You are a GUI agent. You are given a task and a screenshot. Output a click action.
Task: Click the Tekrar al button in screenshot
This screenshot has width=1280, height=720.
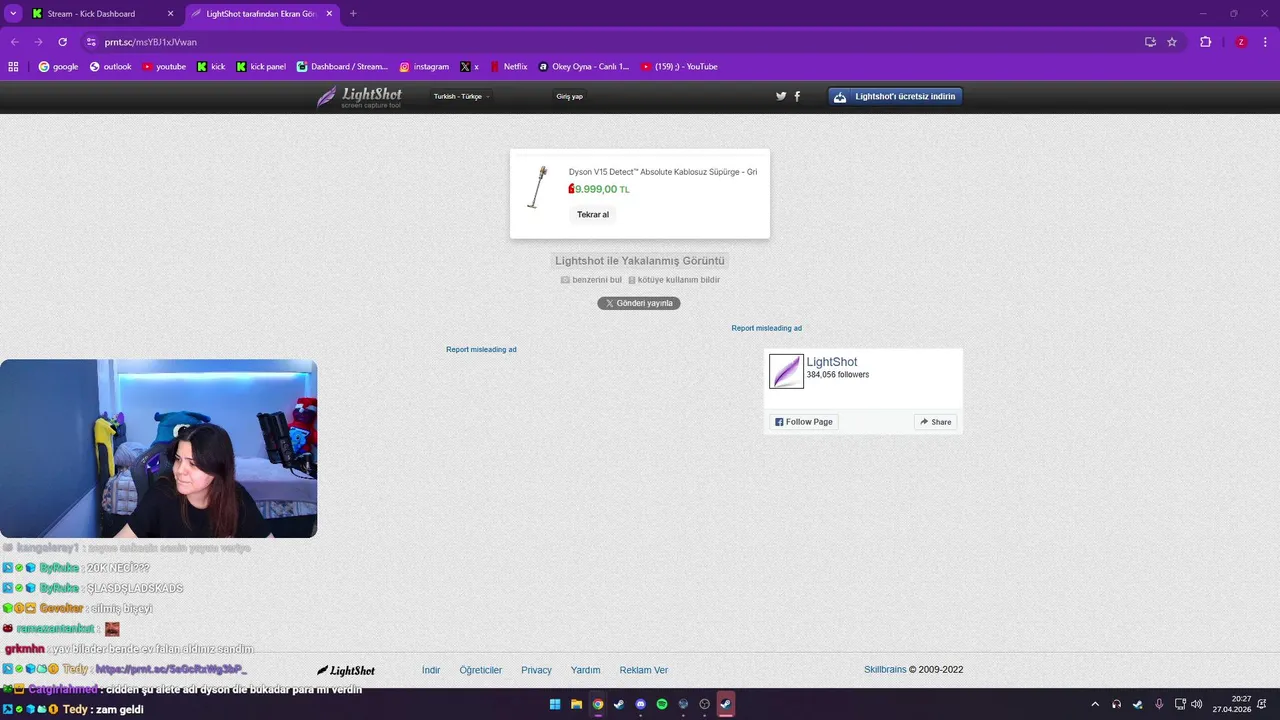pyautogui.click(x=593, y=214)
